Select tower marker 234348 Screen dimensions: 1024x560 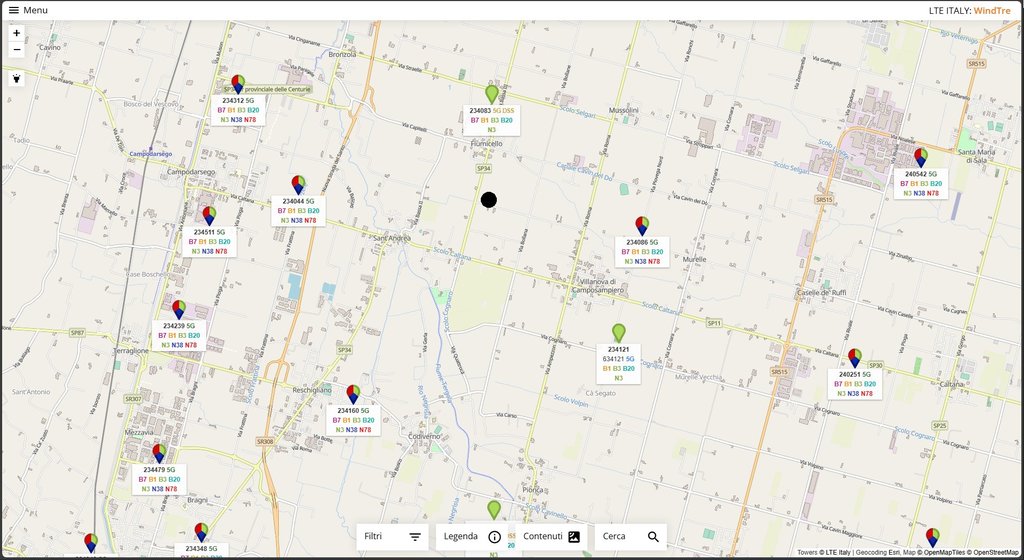[201, 533]
